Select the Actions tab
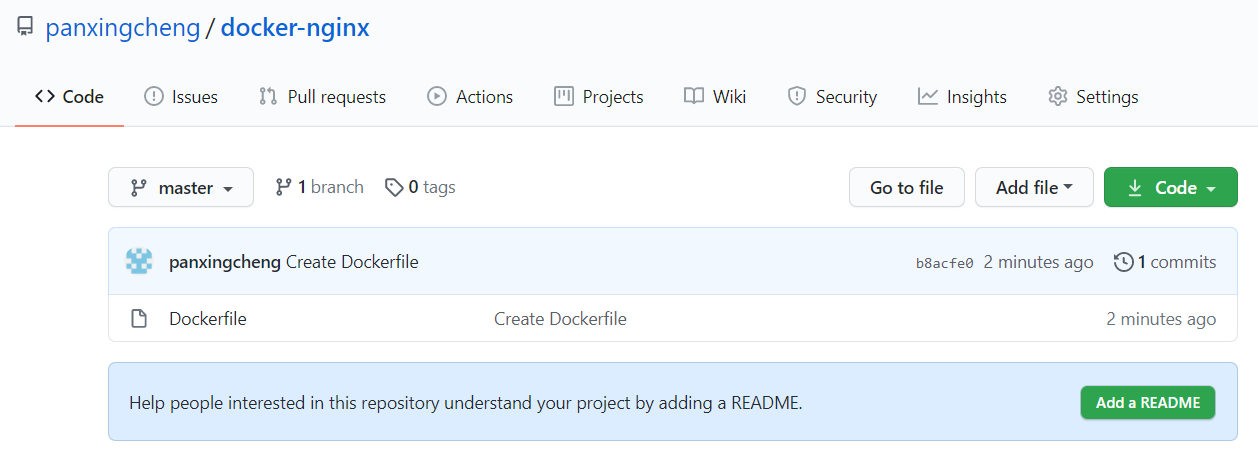This screenshot has width=1258, height=473. click(470, 97)
